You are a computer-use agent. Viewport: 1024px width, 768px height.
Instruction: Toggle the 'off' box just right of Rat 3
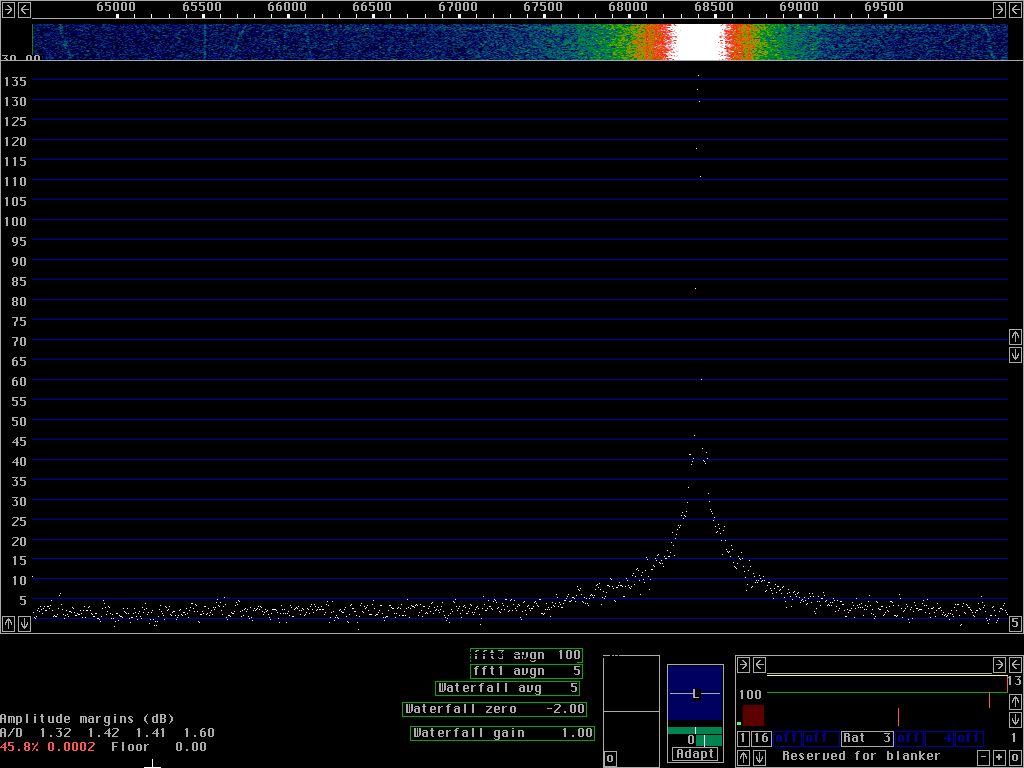pos(909,739)
